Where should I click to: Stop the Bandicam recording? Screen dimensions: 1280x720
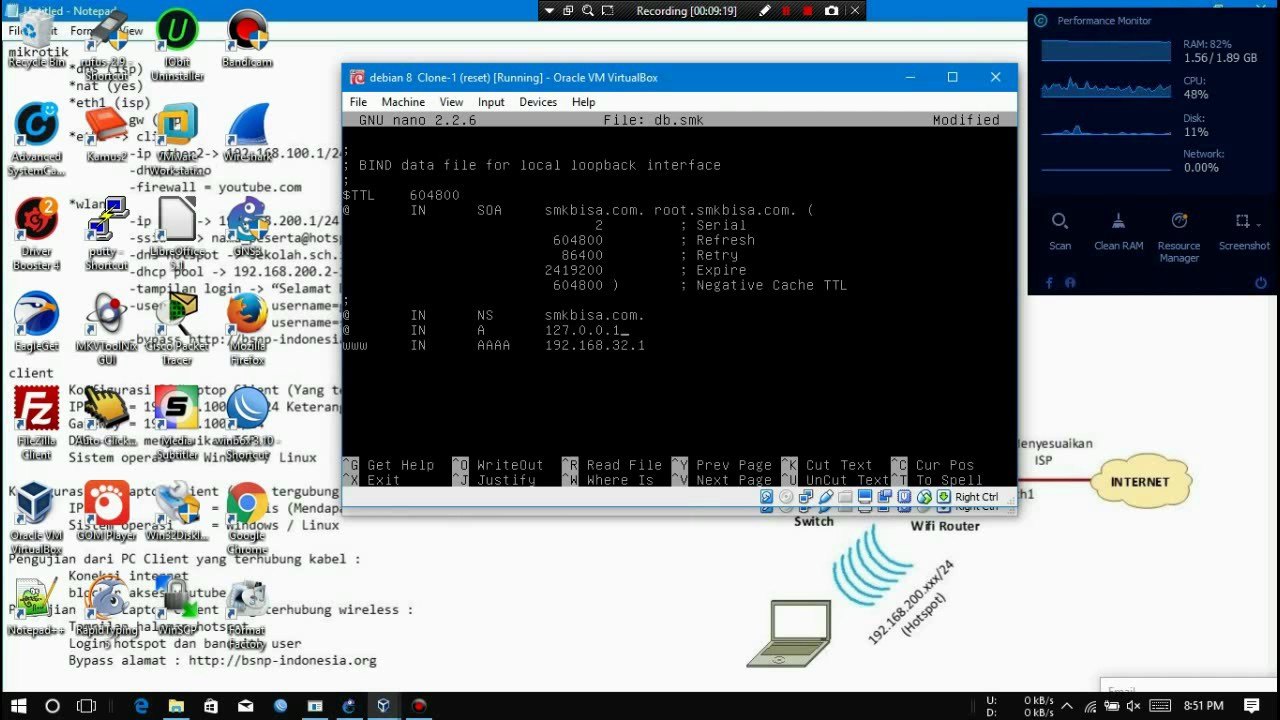click(x=808, y=11)
